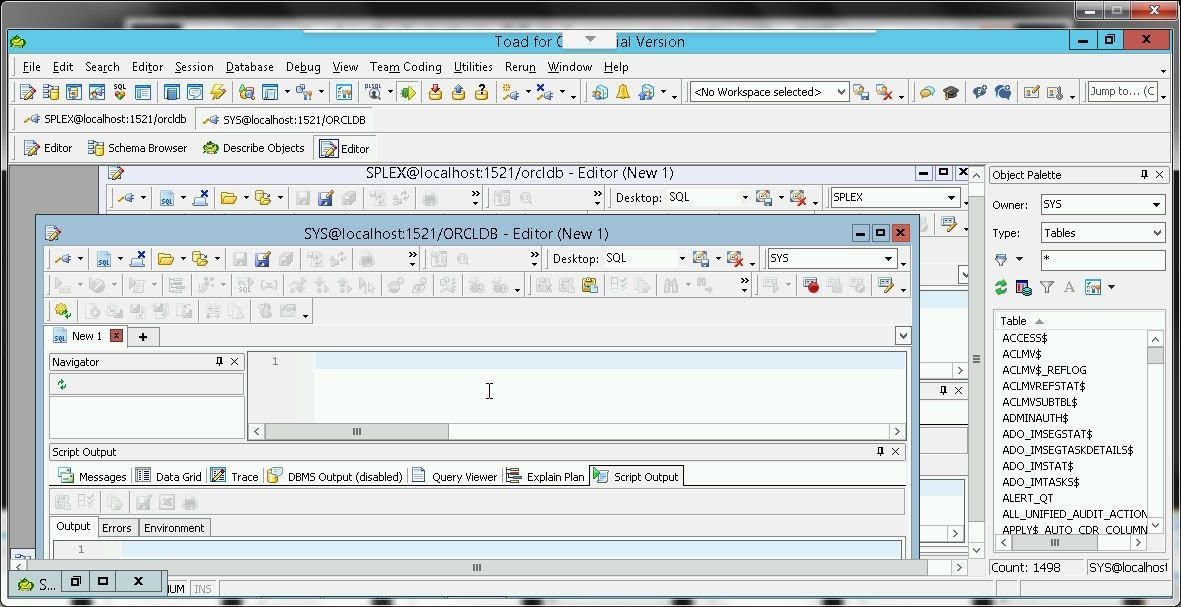Screen dimensions: 1181x607
Task: Select the ACCESS$ table in Object Palette
Action: coord(1024,338)
